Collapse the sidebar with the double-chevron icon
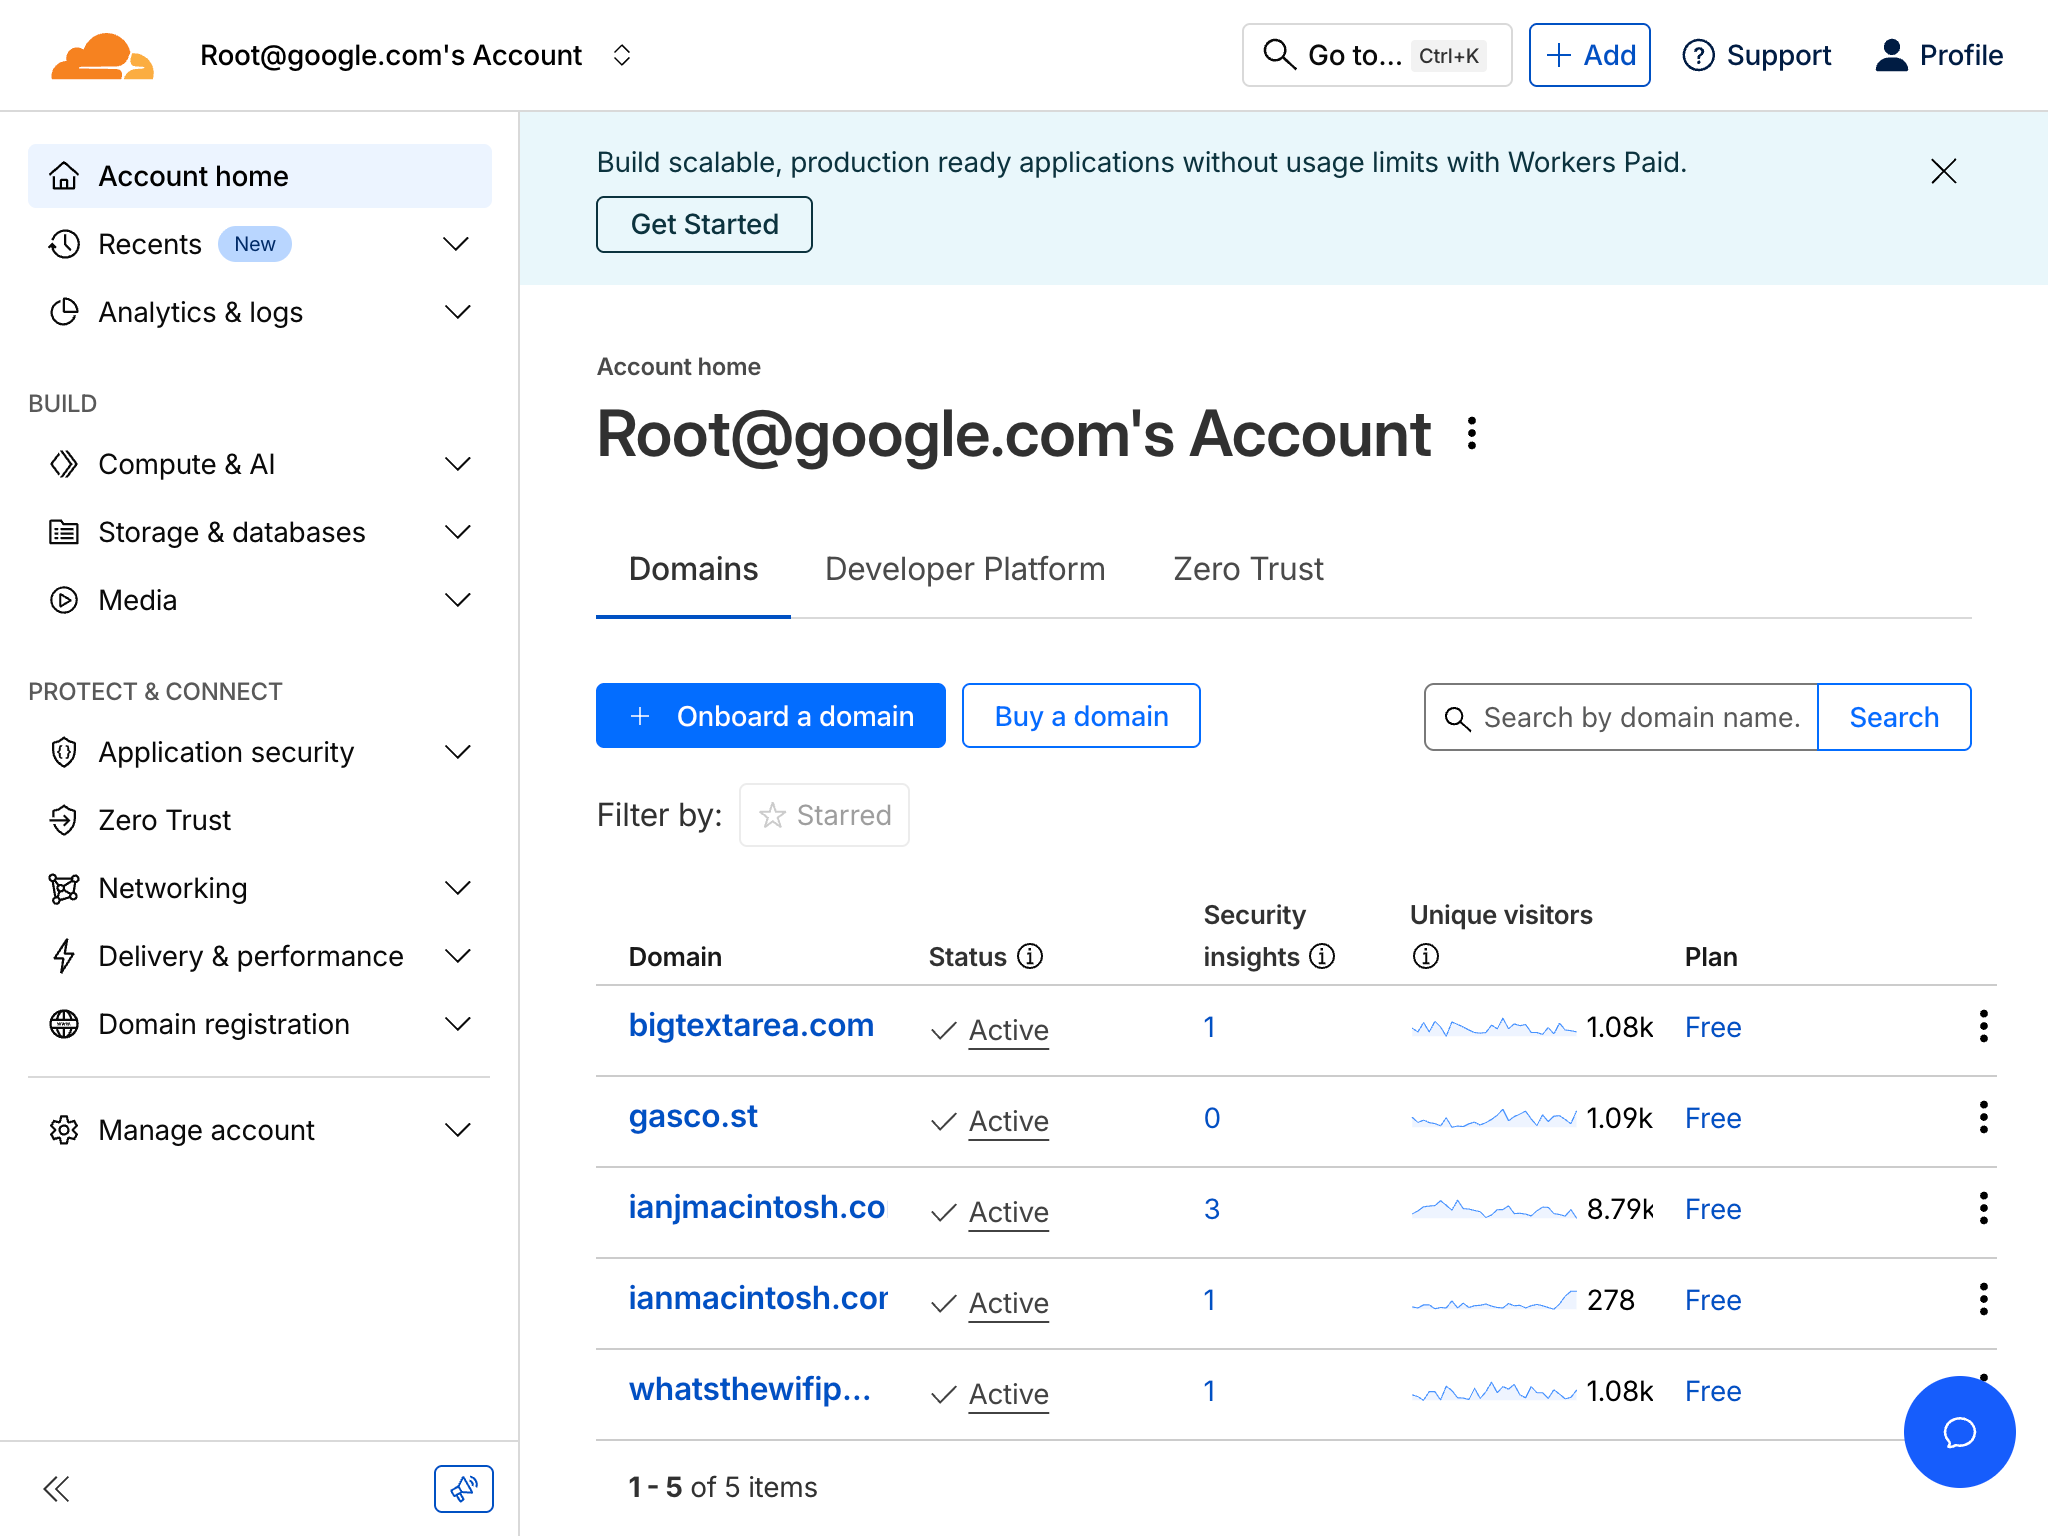The height and width of the screenshot is (1536, 2048). (57, 1488)
